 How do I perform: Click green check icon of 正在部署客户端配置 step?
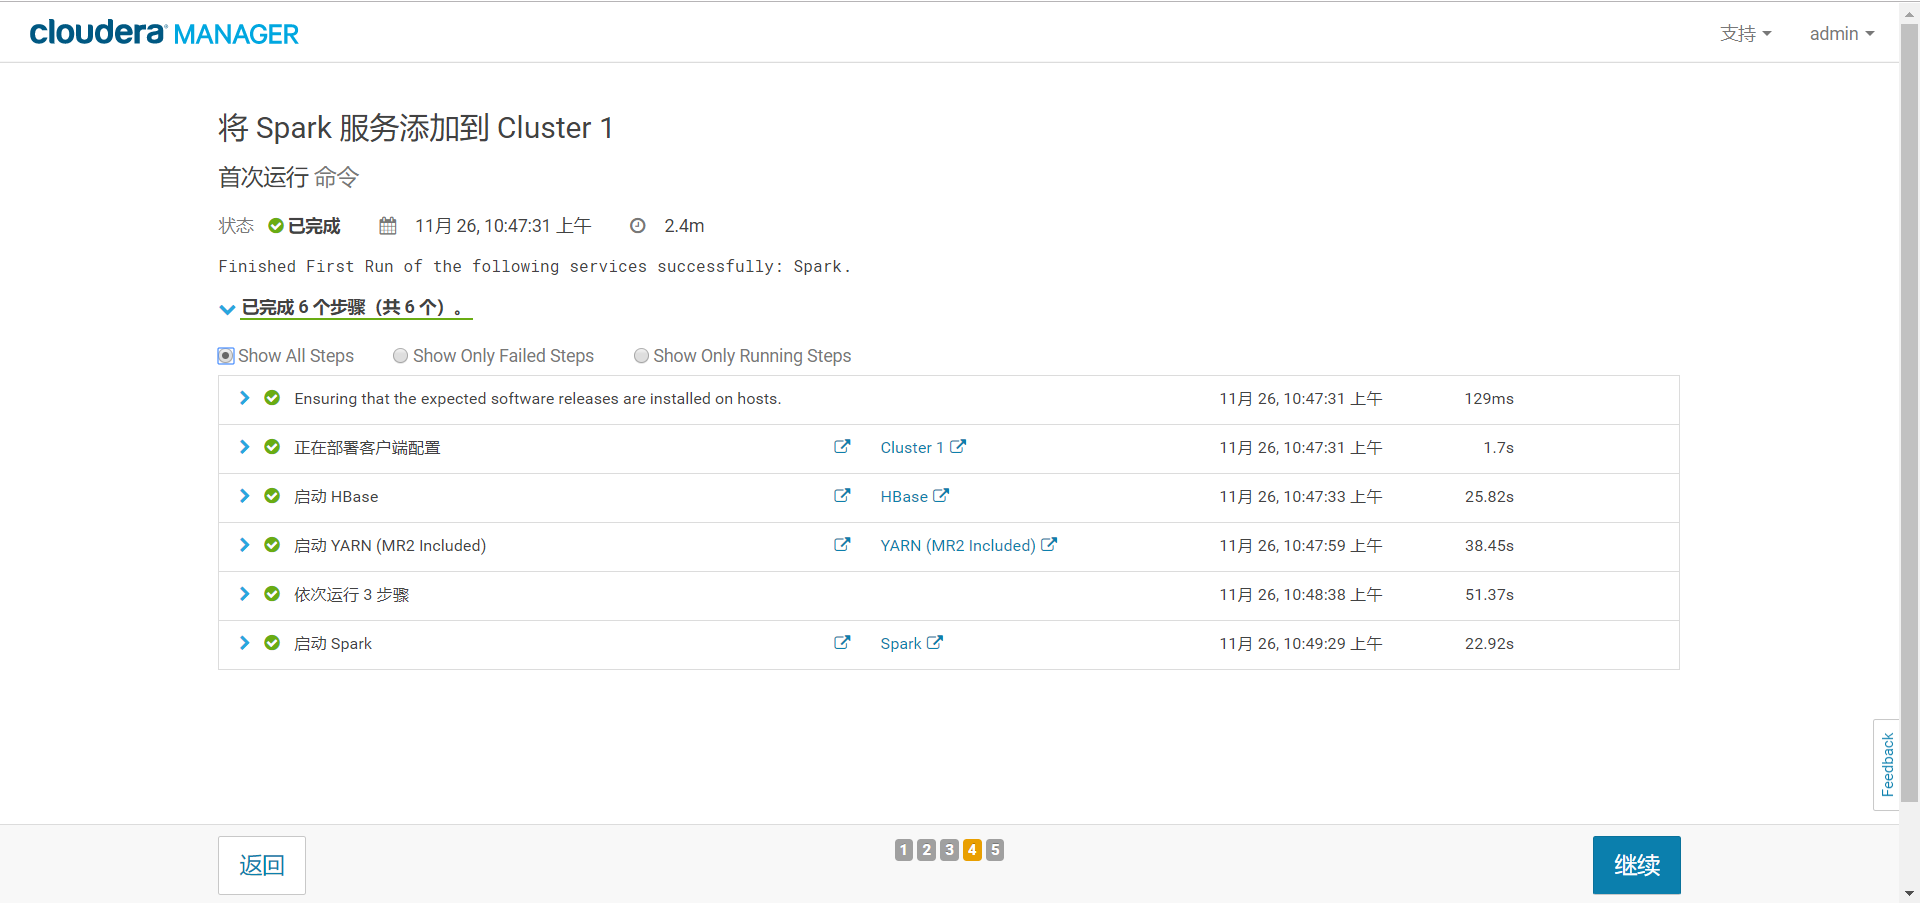point(272,447)
